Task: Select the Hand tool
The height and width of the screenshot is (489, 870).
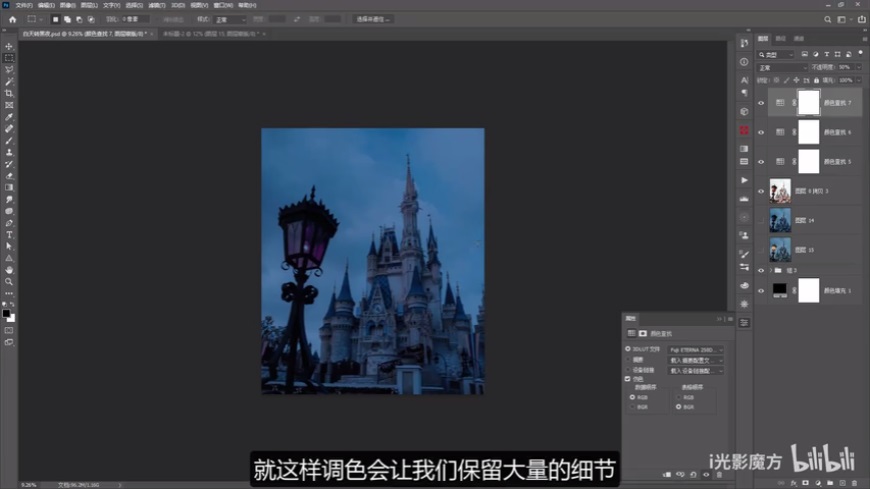Action: coord(9,269)
